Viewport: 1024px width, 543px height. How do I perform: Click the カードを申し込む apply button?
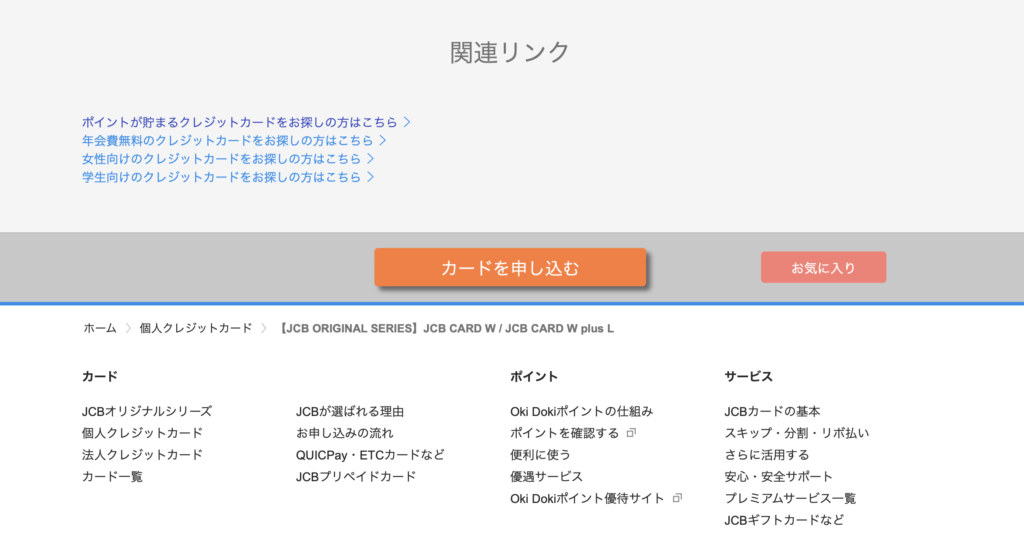point(510,267)
